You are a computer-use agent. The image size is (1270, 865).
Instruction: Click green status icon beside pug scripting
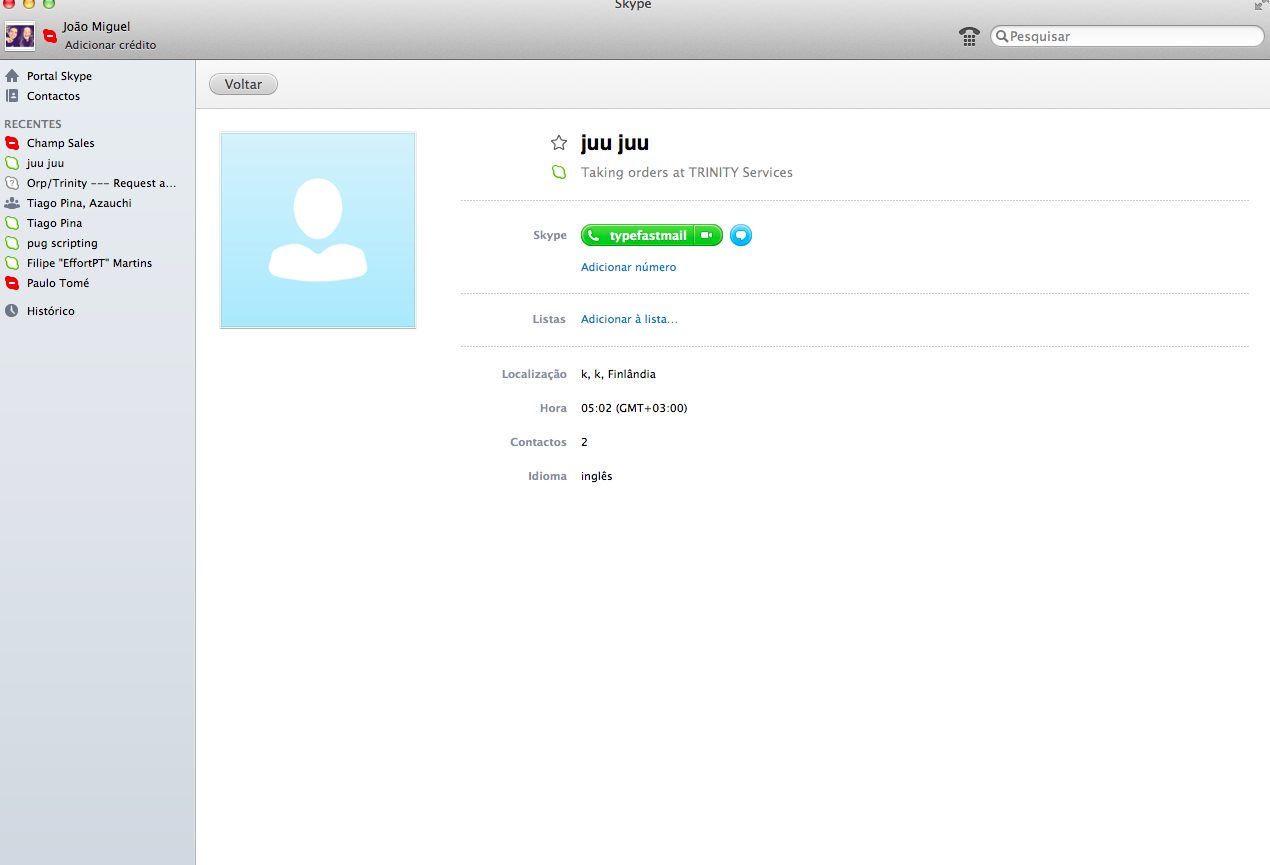12,243
